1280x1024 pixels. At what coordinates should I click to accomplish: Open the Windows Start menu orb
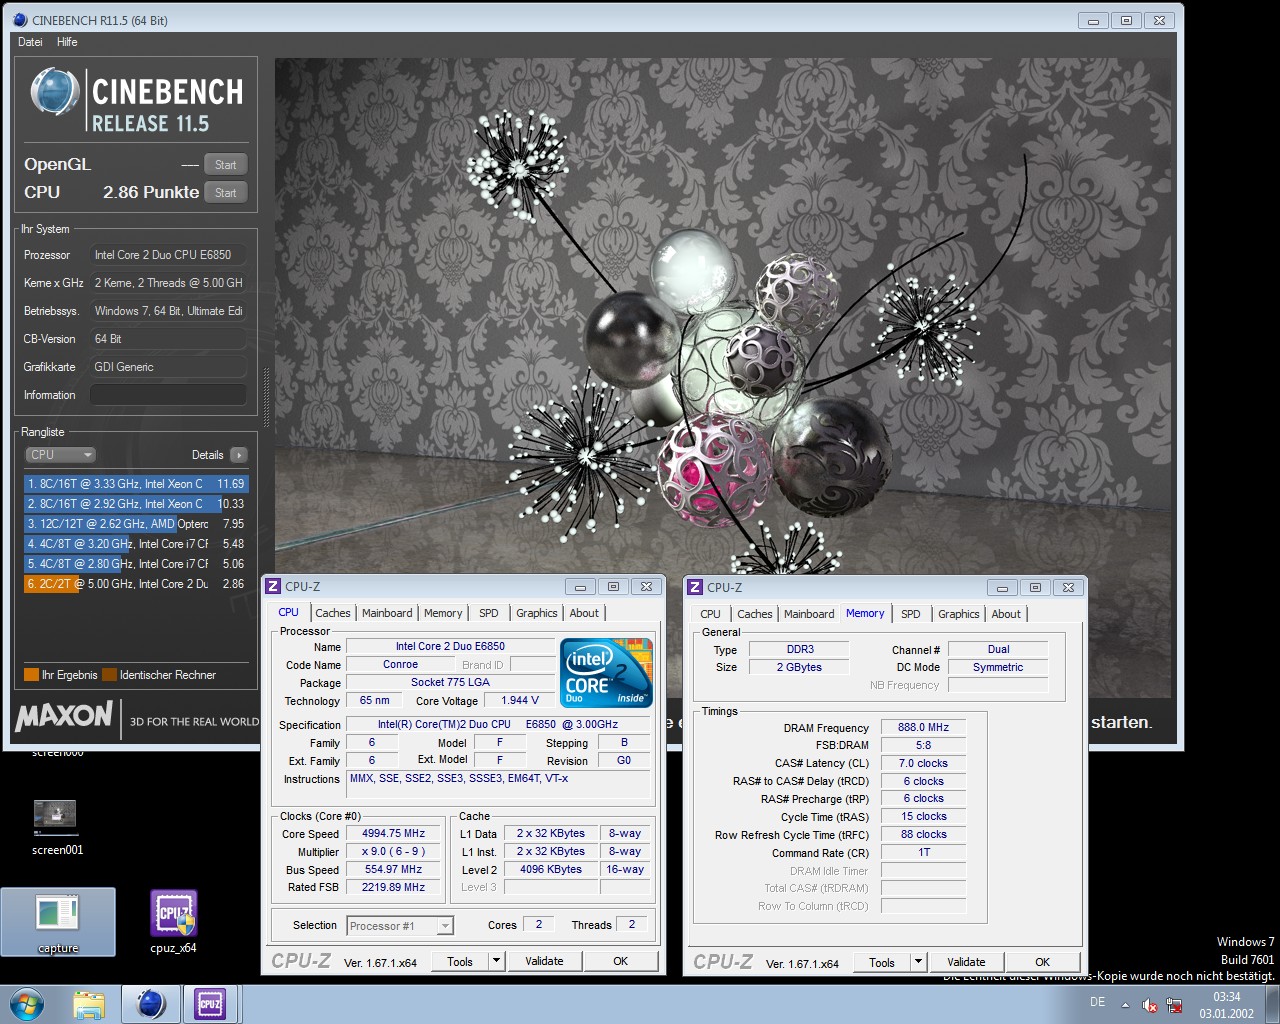(x=27, y=1003)
